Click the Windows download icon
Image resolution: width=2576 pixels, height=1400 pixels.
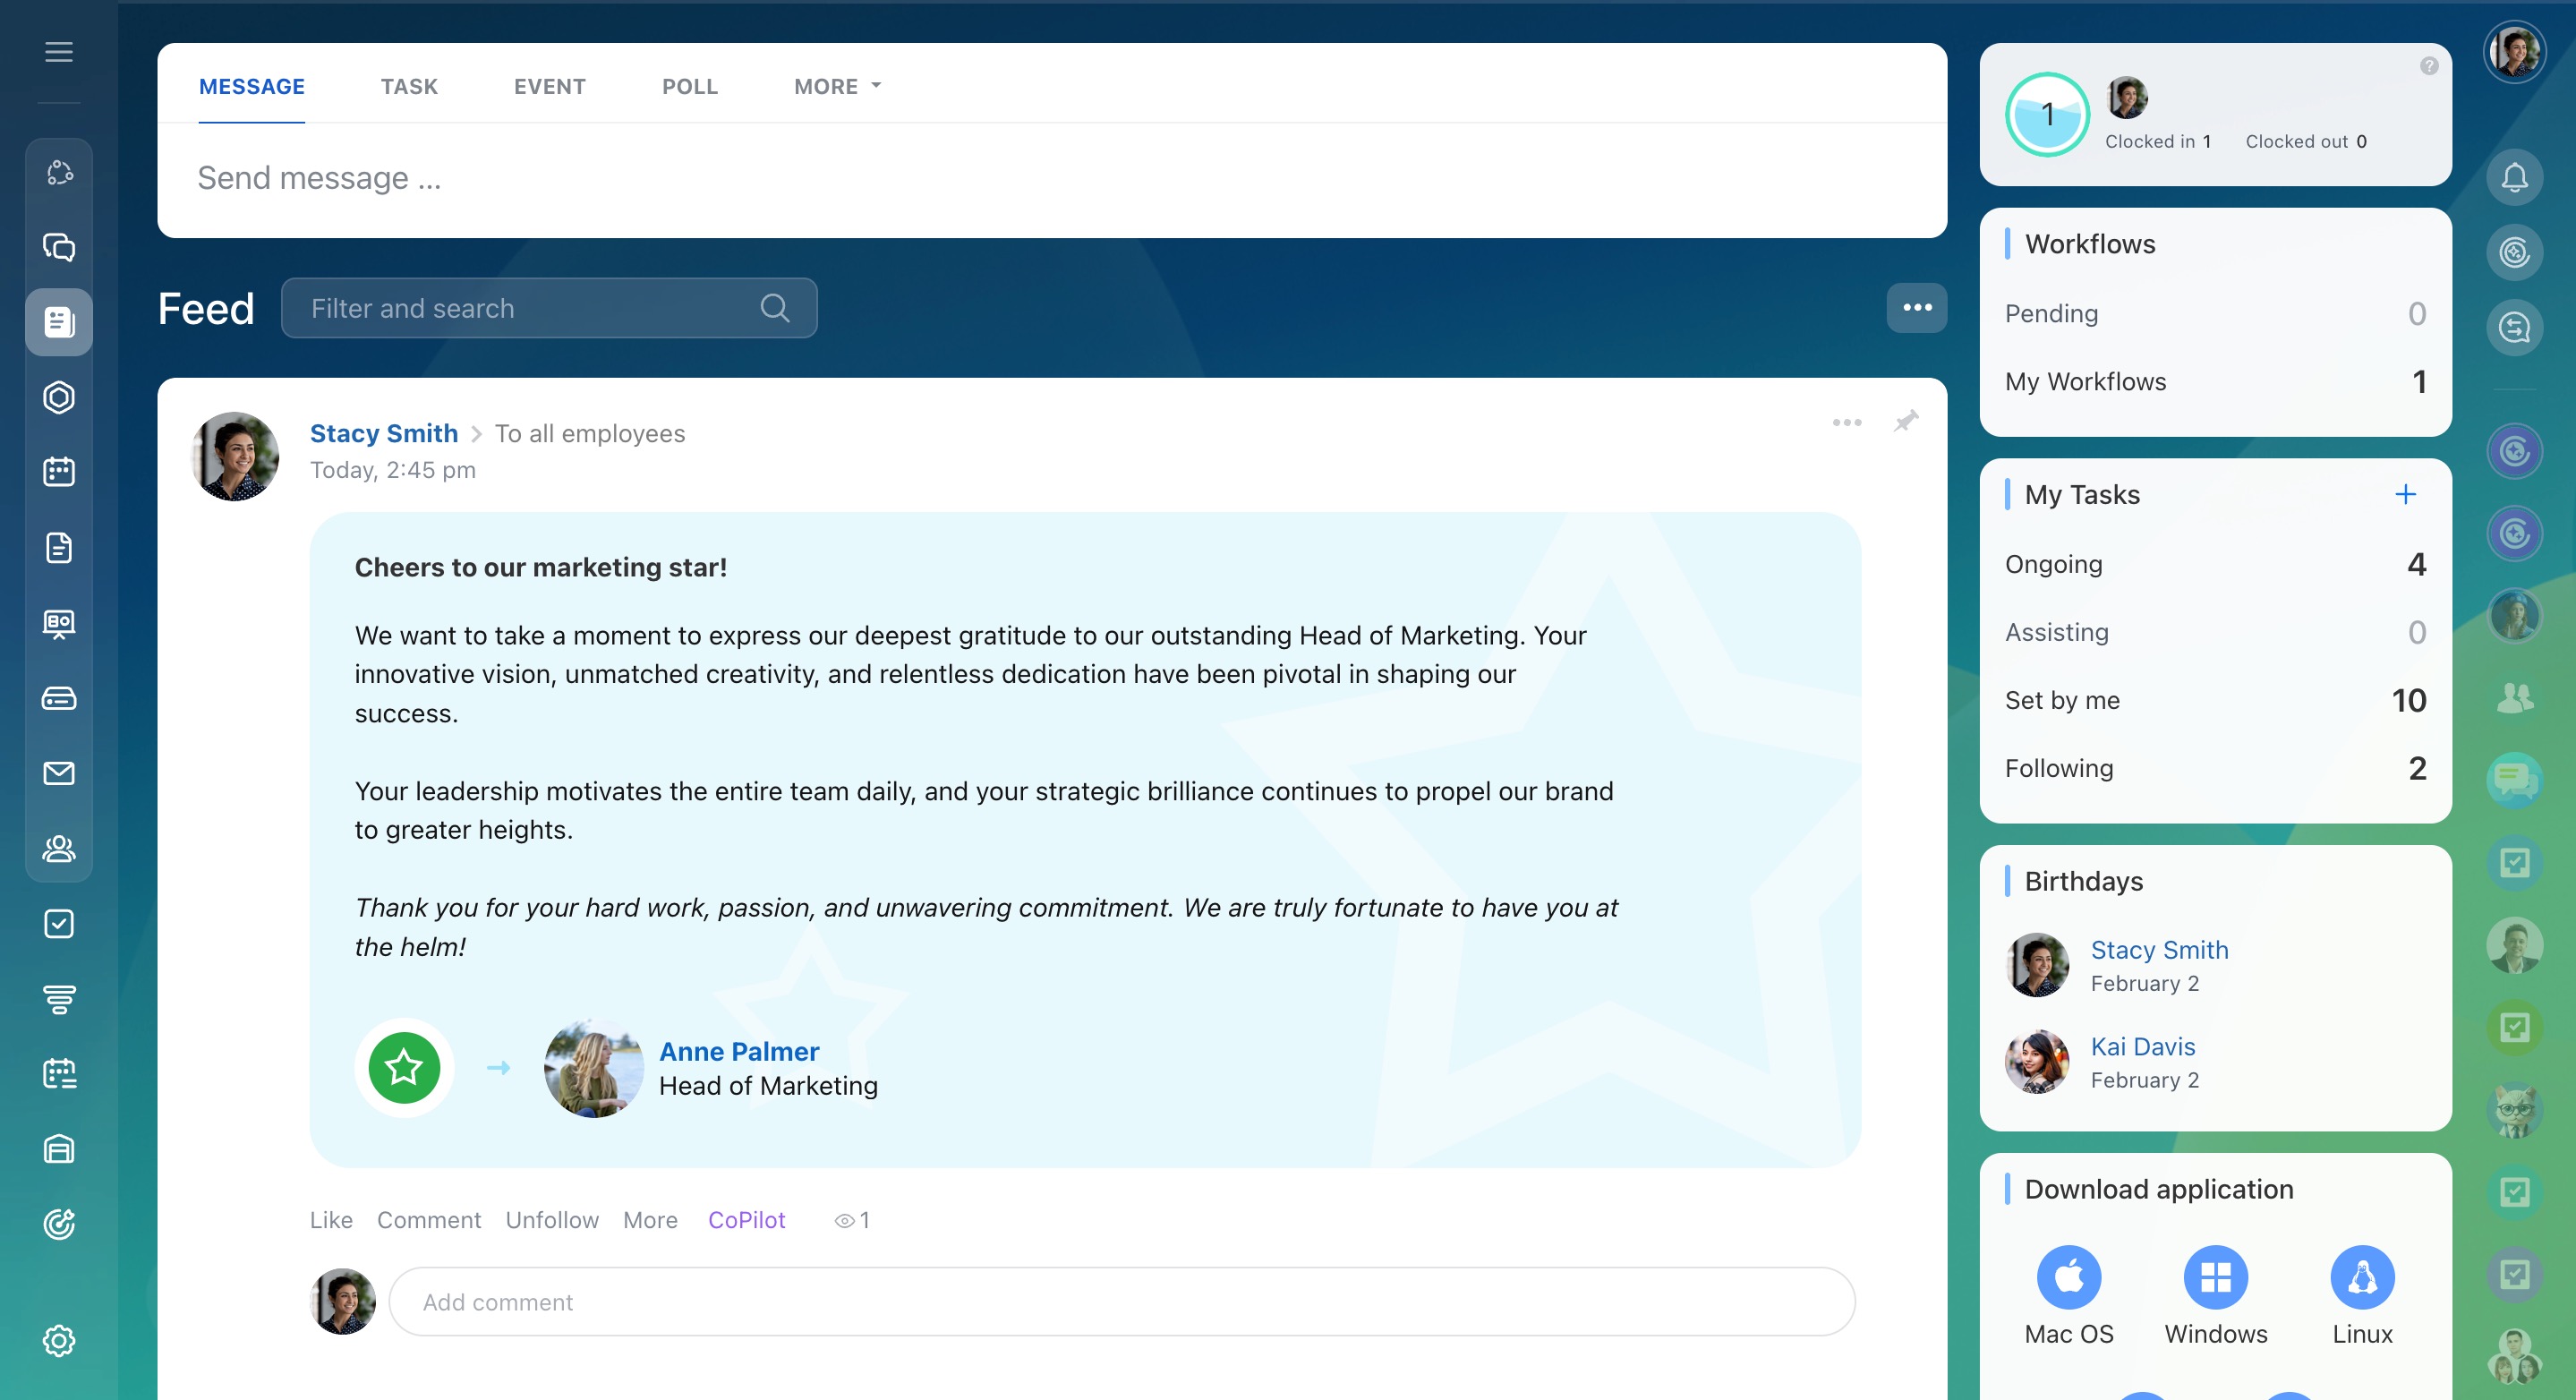pos(2215,1277)
